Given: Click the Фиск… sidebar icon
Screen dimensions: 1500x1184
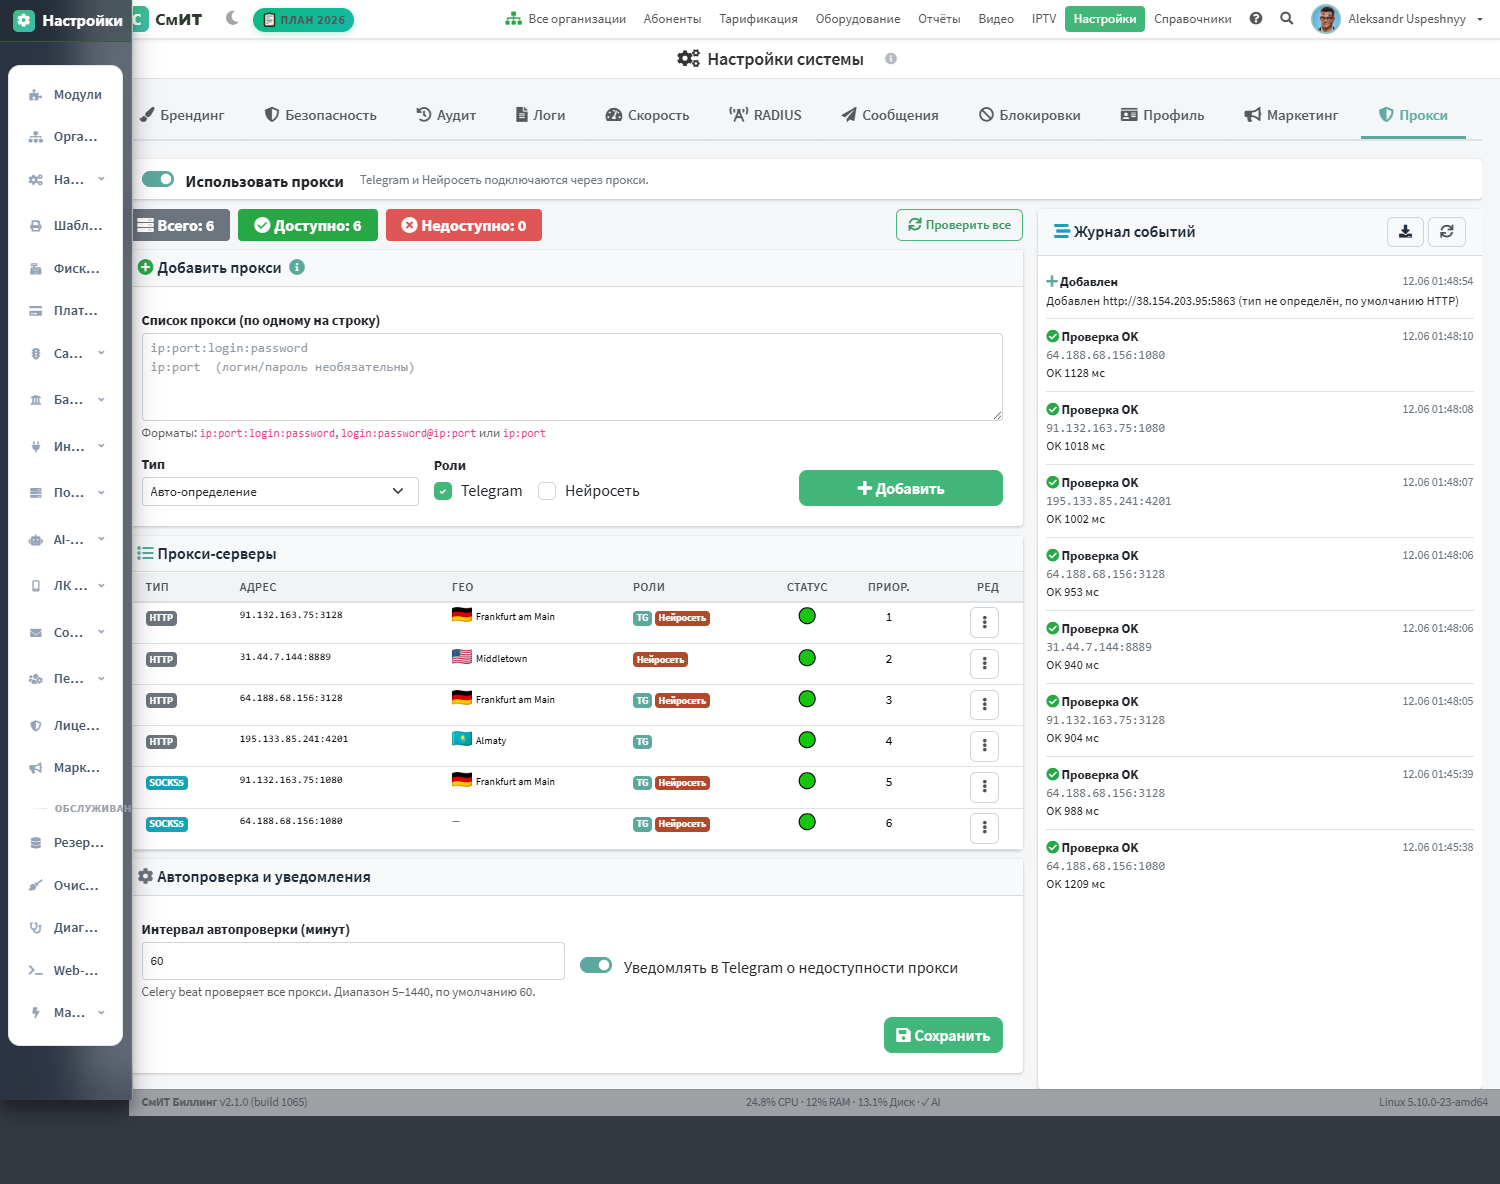Looking at the screenshot, I should [35, 269].
